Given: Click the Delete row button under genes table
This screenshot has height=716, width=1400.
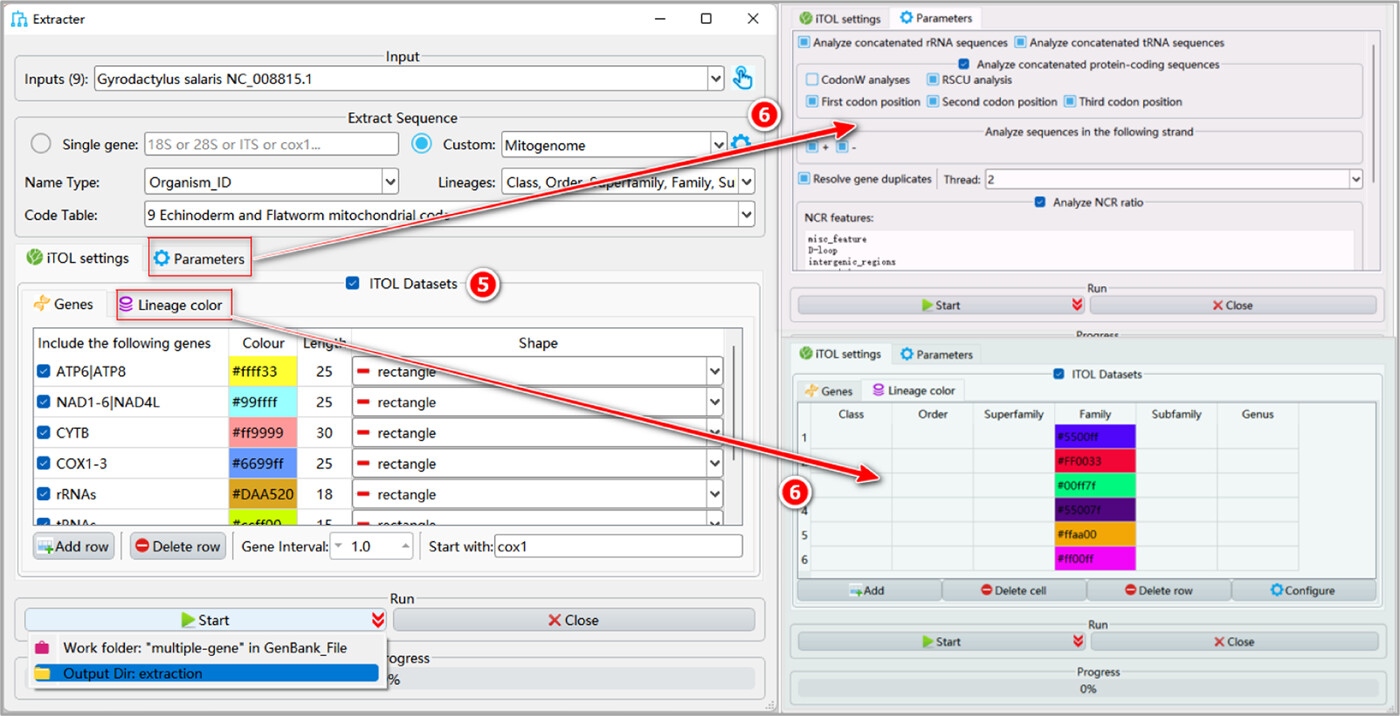Looking at the screenshot, I should coord(178,546).
